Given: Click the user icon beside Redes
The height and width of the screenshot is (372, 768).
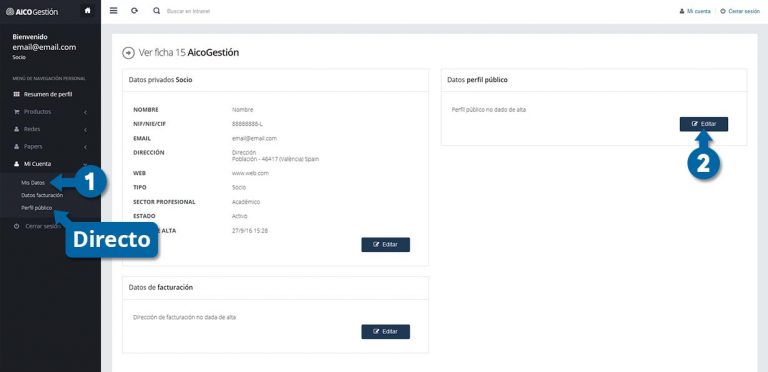Looking at the screenshot, I should (x=17, y=129).
